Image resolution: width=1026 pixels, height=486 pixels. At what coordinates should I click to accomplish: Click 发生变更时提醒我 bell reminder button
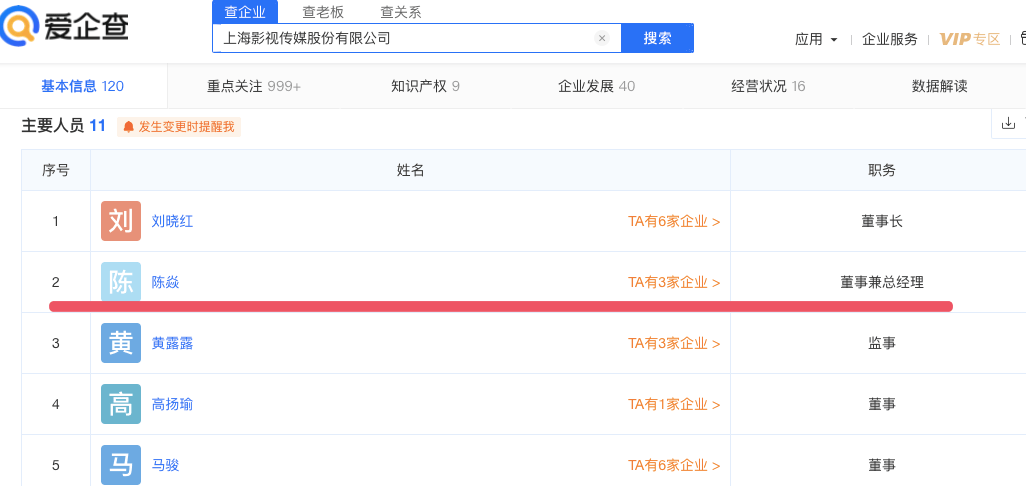[x=179, y=127]
